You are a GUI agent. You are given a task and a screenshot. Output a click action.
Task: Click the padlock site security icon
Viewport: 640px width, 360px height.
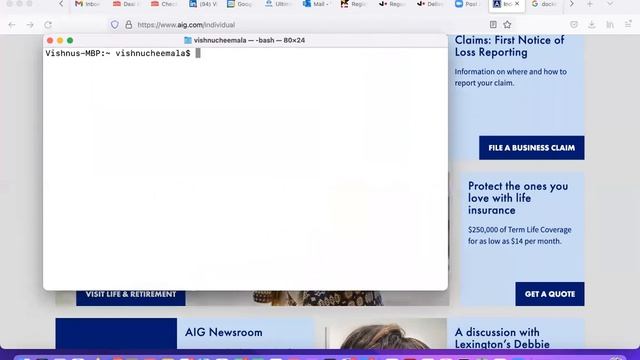(129, 24)
